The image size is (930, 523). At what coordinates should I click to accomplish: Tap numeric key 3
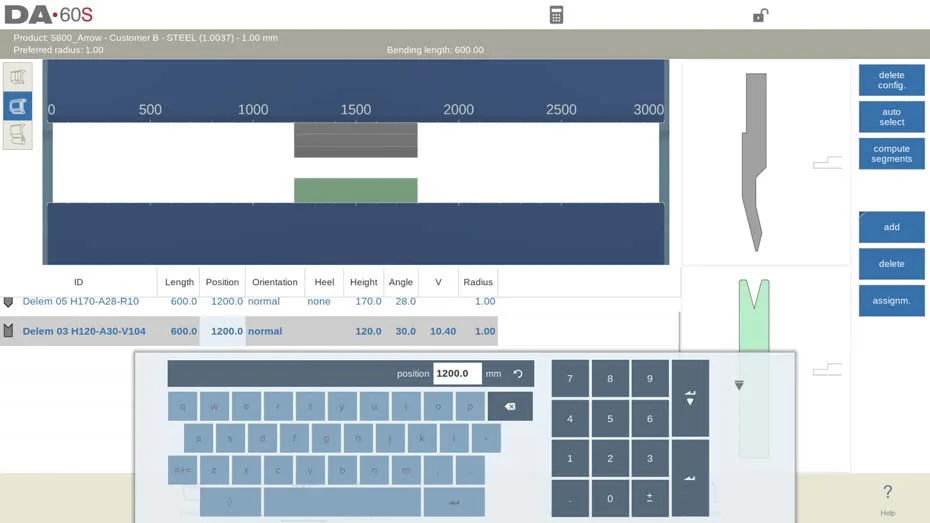click(x=650, y=458)
